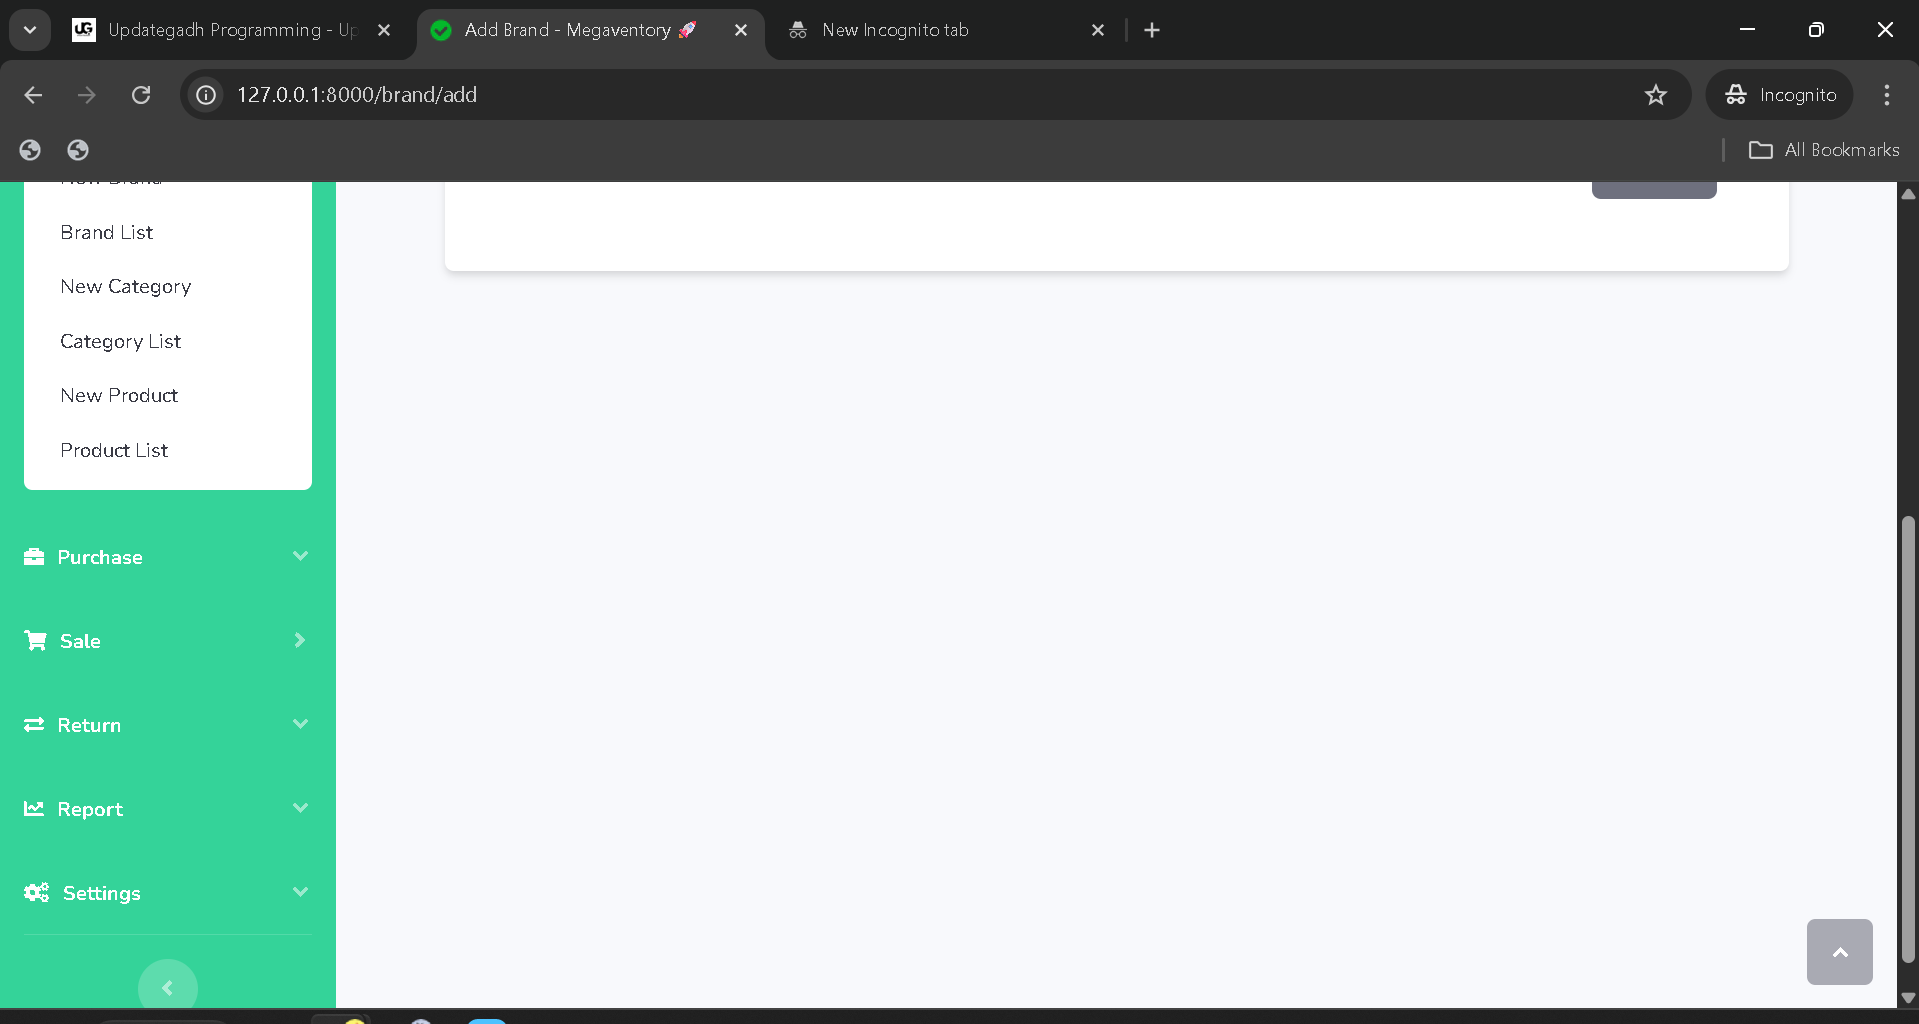
Task: Click the page vertical scrollbar thumb
Action: (1908, 740)
